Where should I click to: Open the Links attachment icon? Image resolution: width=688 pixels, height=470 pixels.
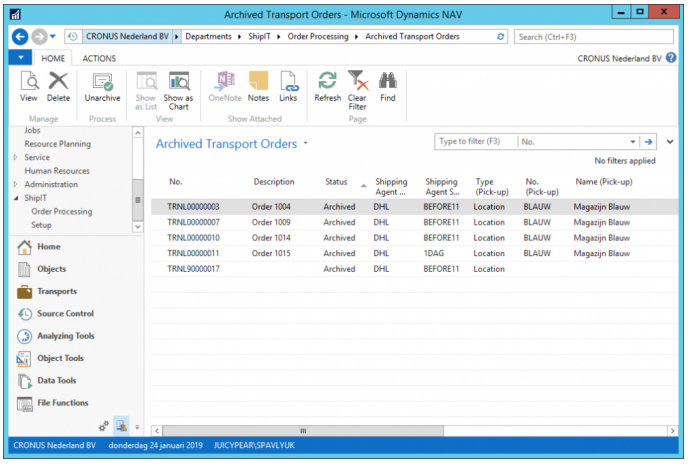(x=288, y=85)
